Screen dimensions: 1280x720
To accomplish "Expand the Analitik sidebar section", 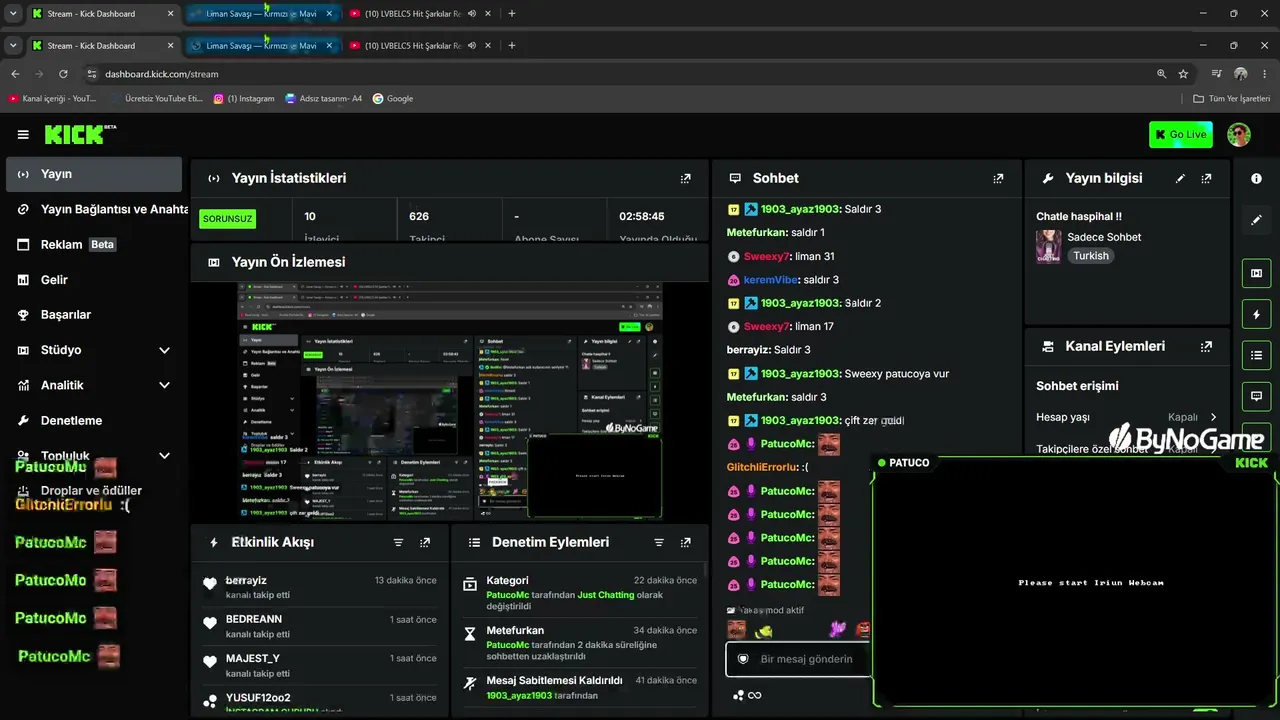I will click(x=164, y=385).
